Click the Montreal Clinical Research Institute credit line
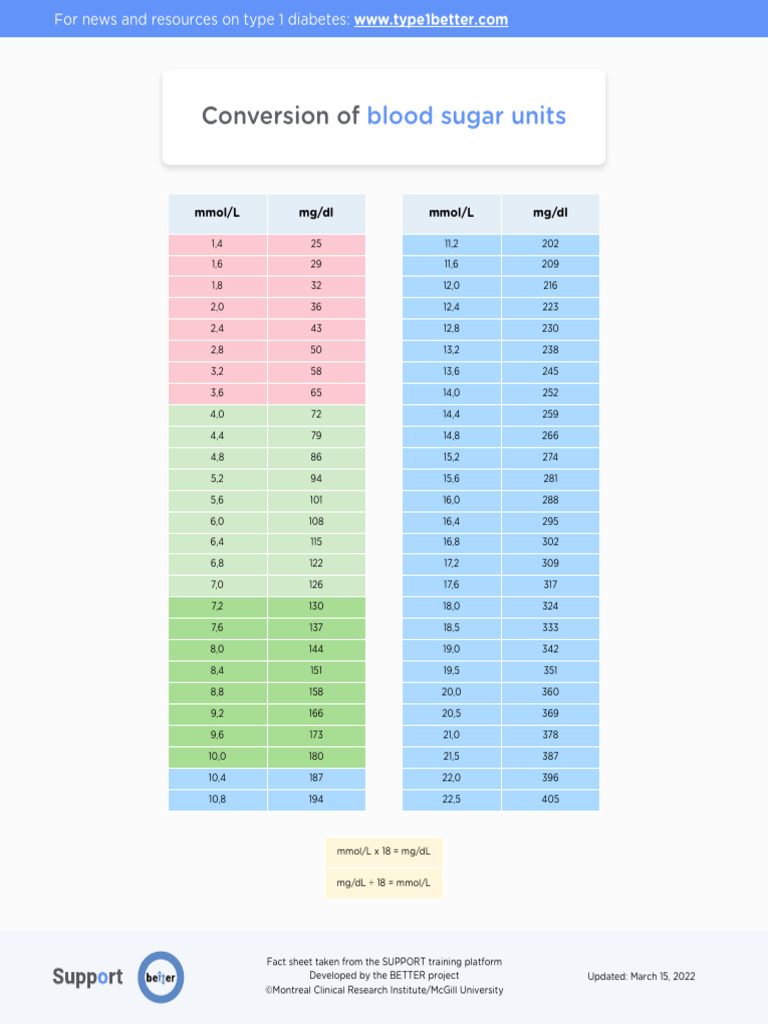The width and height of the screenshot is (768, 1024). click(x=384, y=991)
